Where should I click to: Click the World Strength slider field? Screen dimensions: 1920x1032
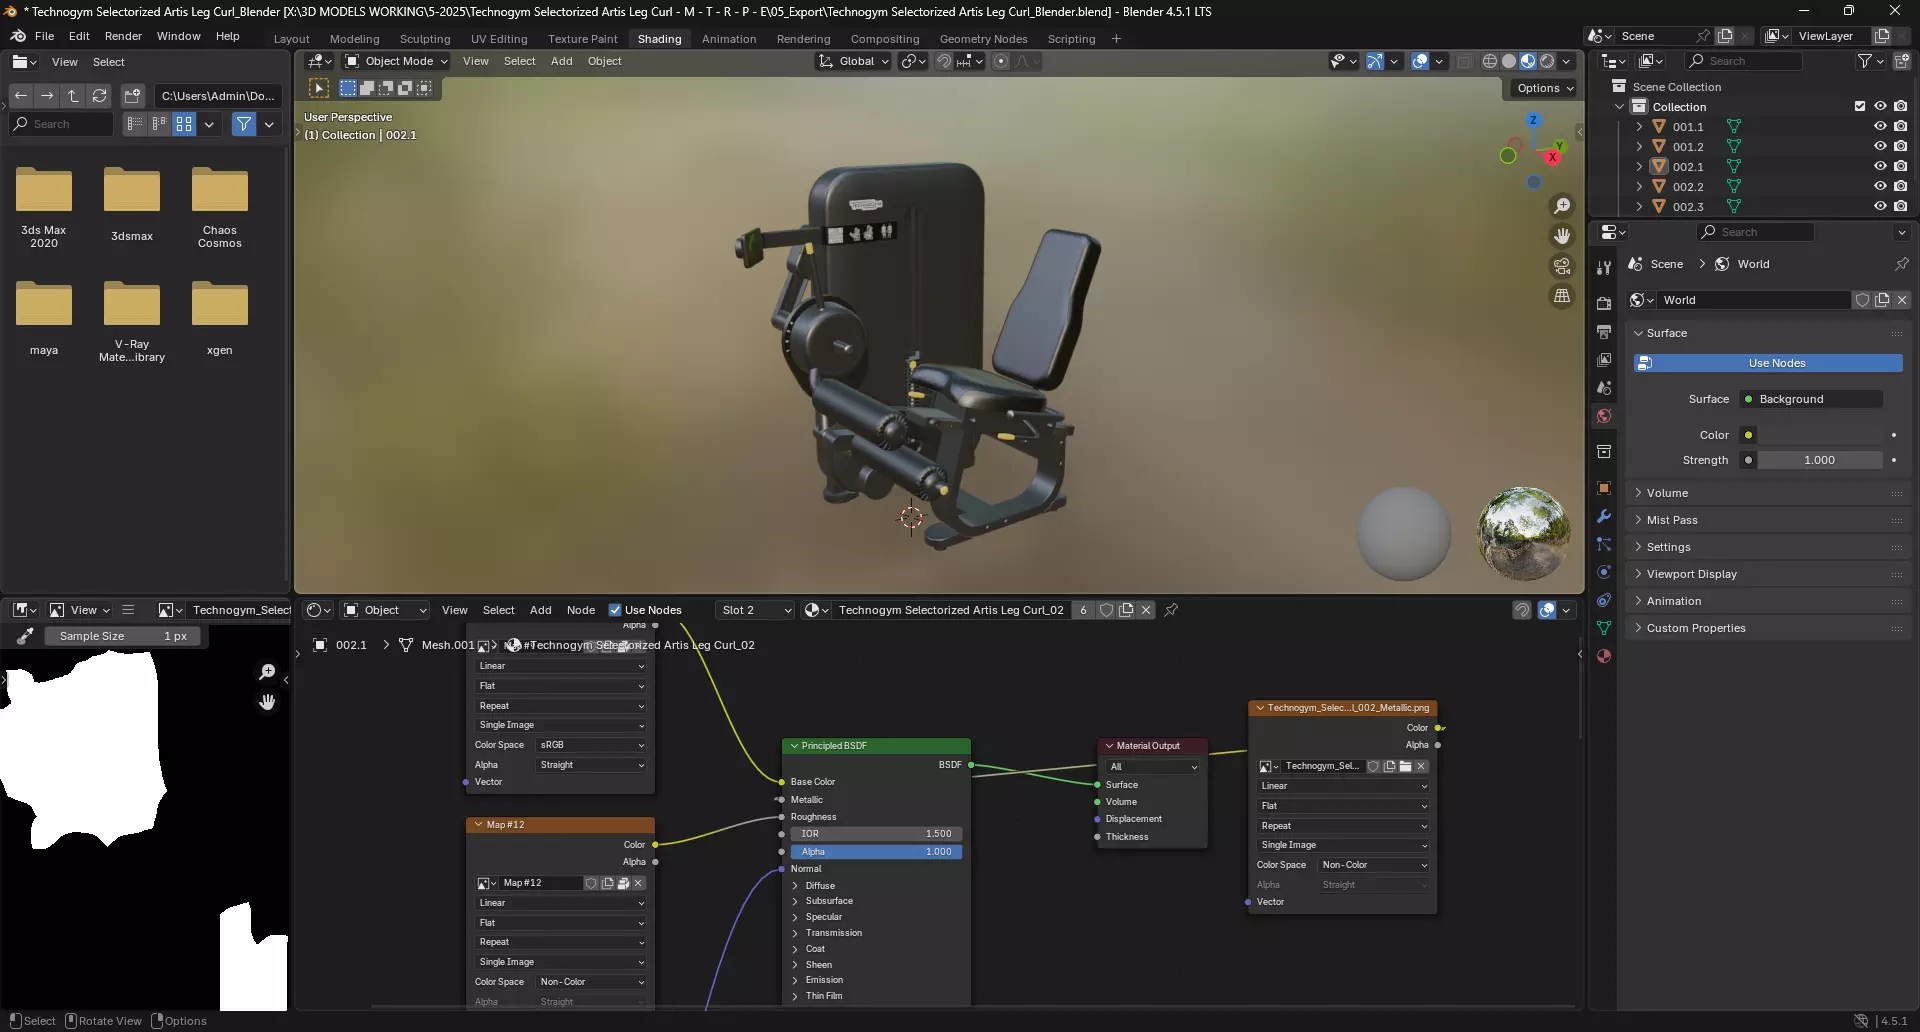tap(1819, 460)
